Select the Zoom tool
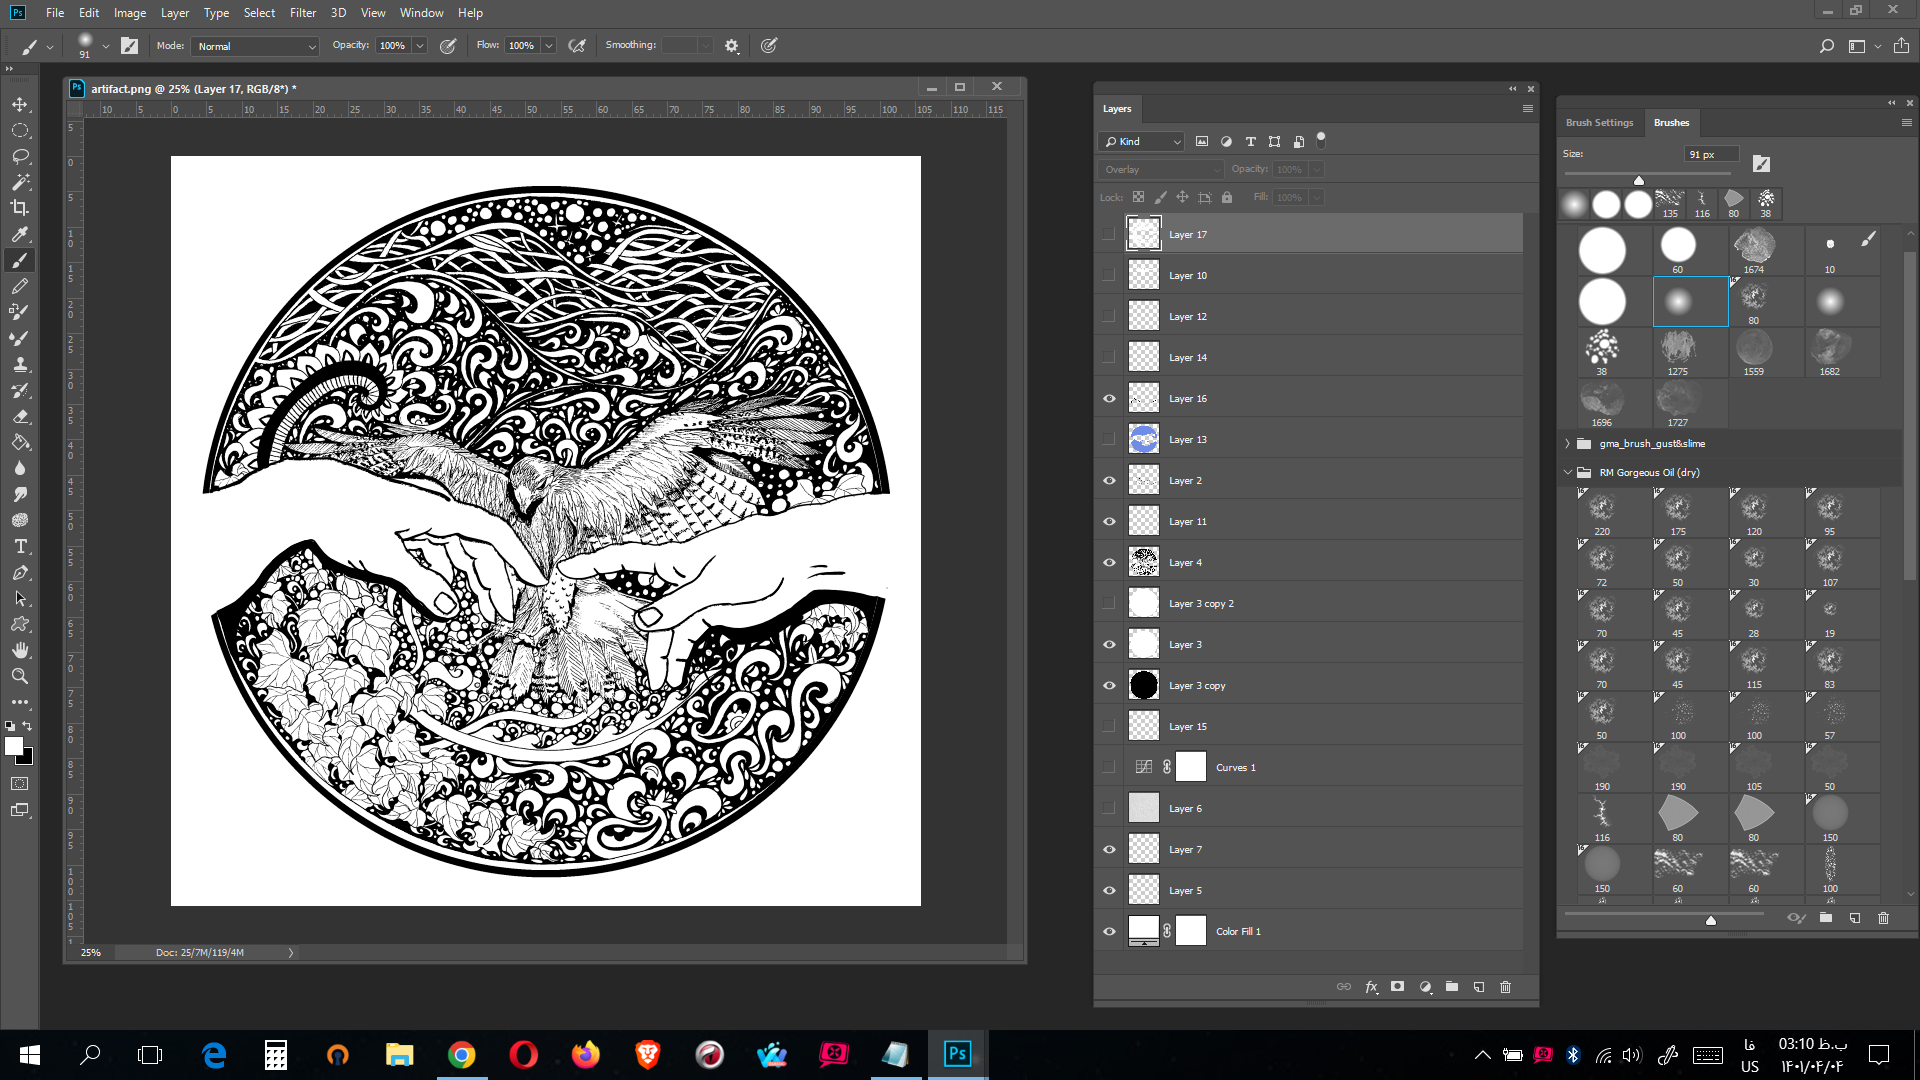 pyautogui.click(x=20, y=676)
